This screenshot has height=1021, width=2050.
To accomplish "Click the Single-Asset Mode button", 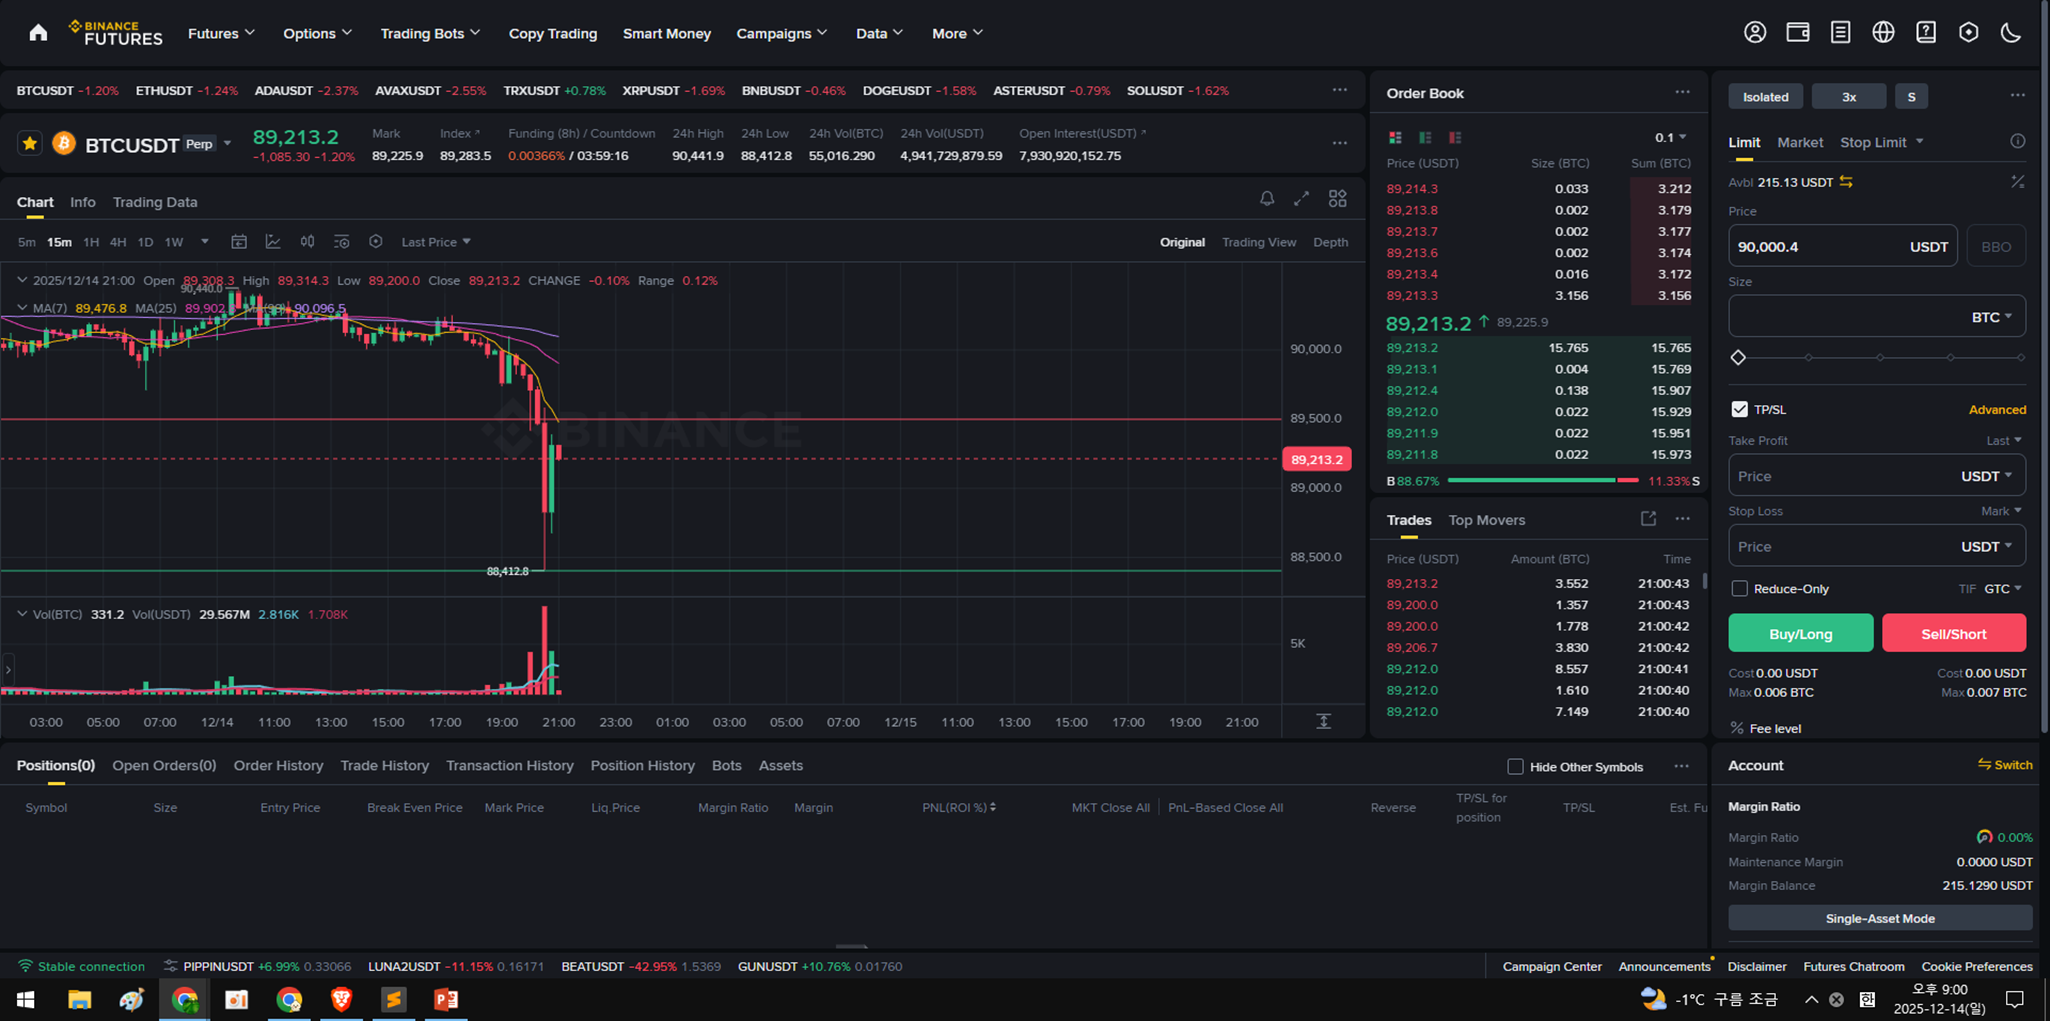I will pyautogui.click(x=1880, y=918).
